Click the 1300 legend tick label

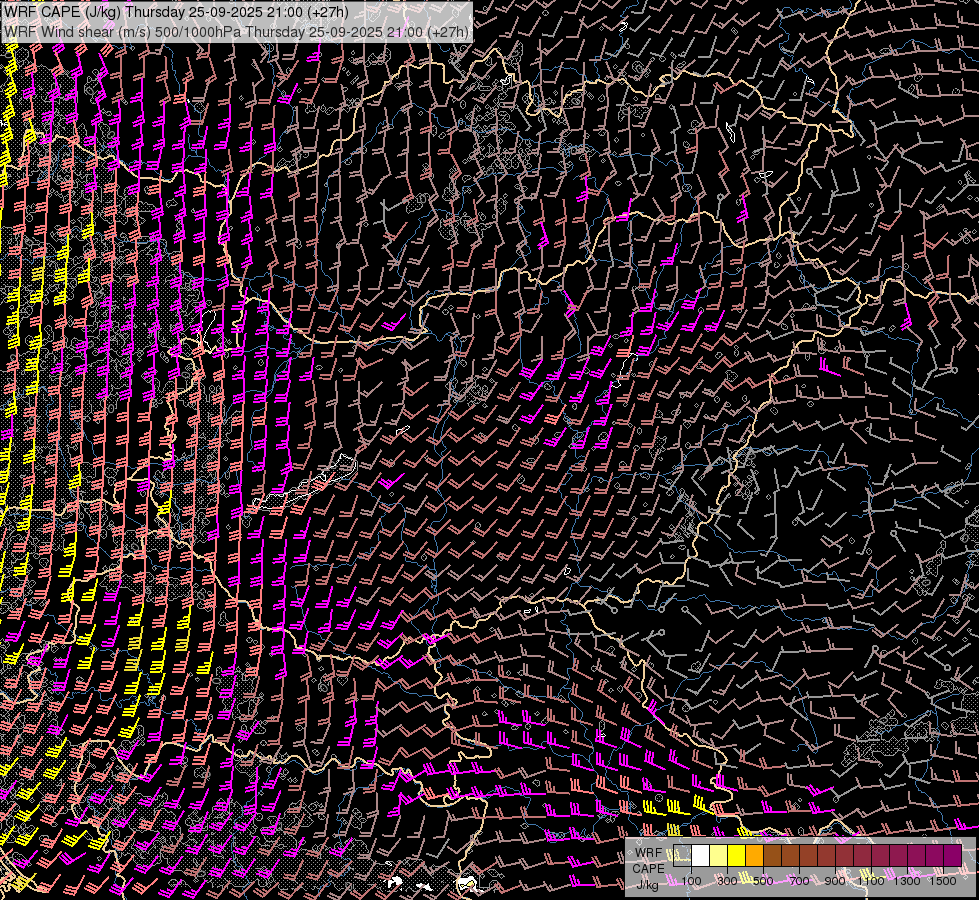tap(907, 881)
